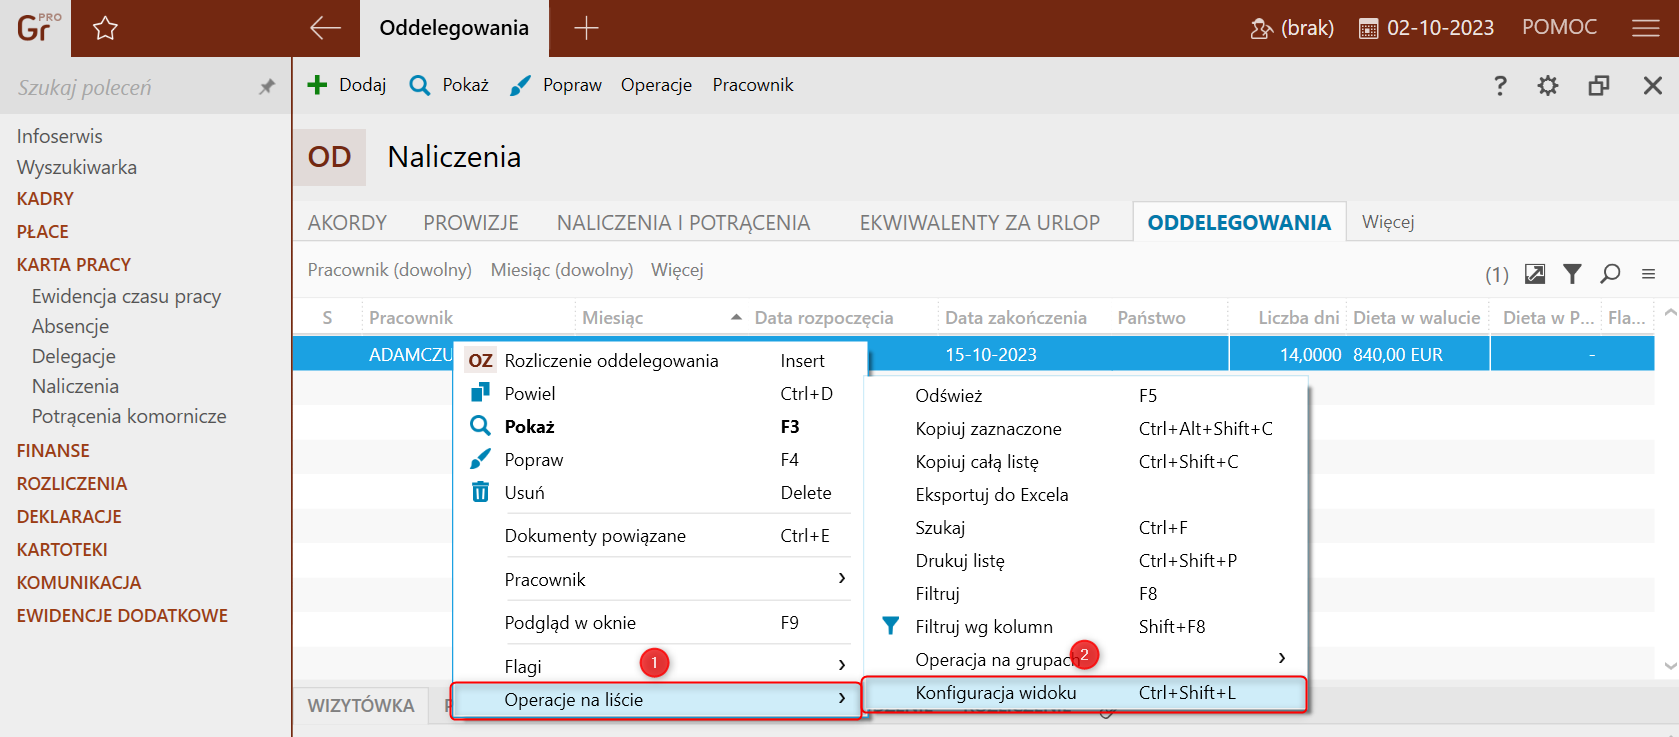
Task: Open settings gear icon in toolbar
Action: coord(1547,86)
